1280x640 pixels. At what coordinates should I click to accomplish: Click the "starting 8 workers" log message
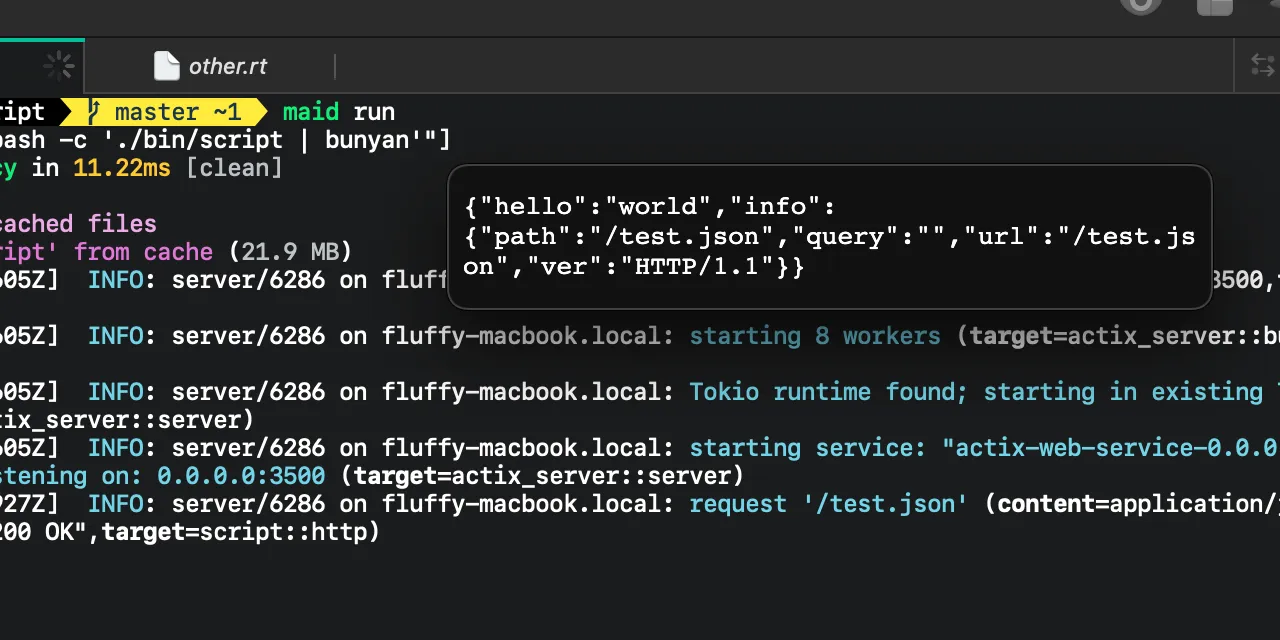pos(814,336)
